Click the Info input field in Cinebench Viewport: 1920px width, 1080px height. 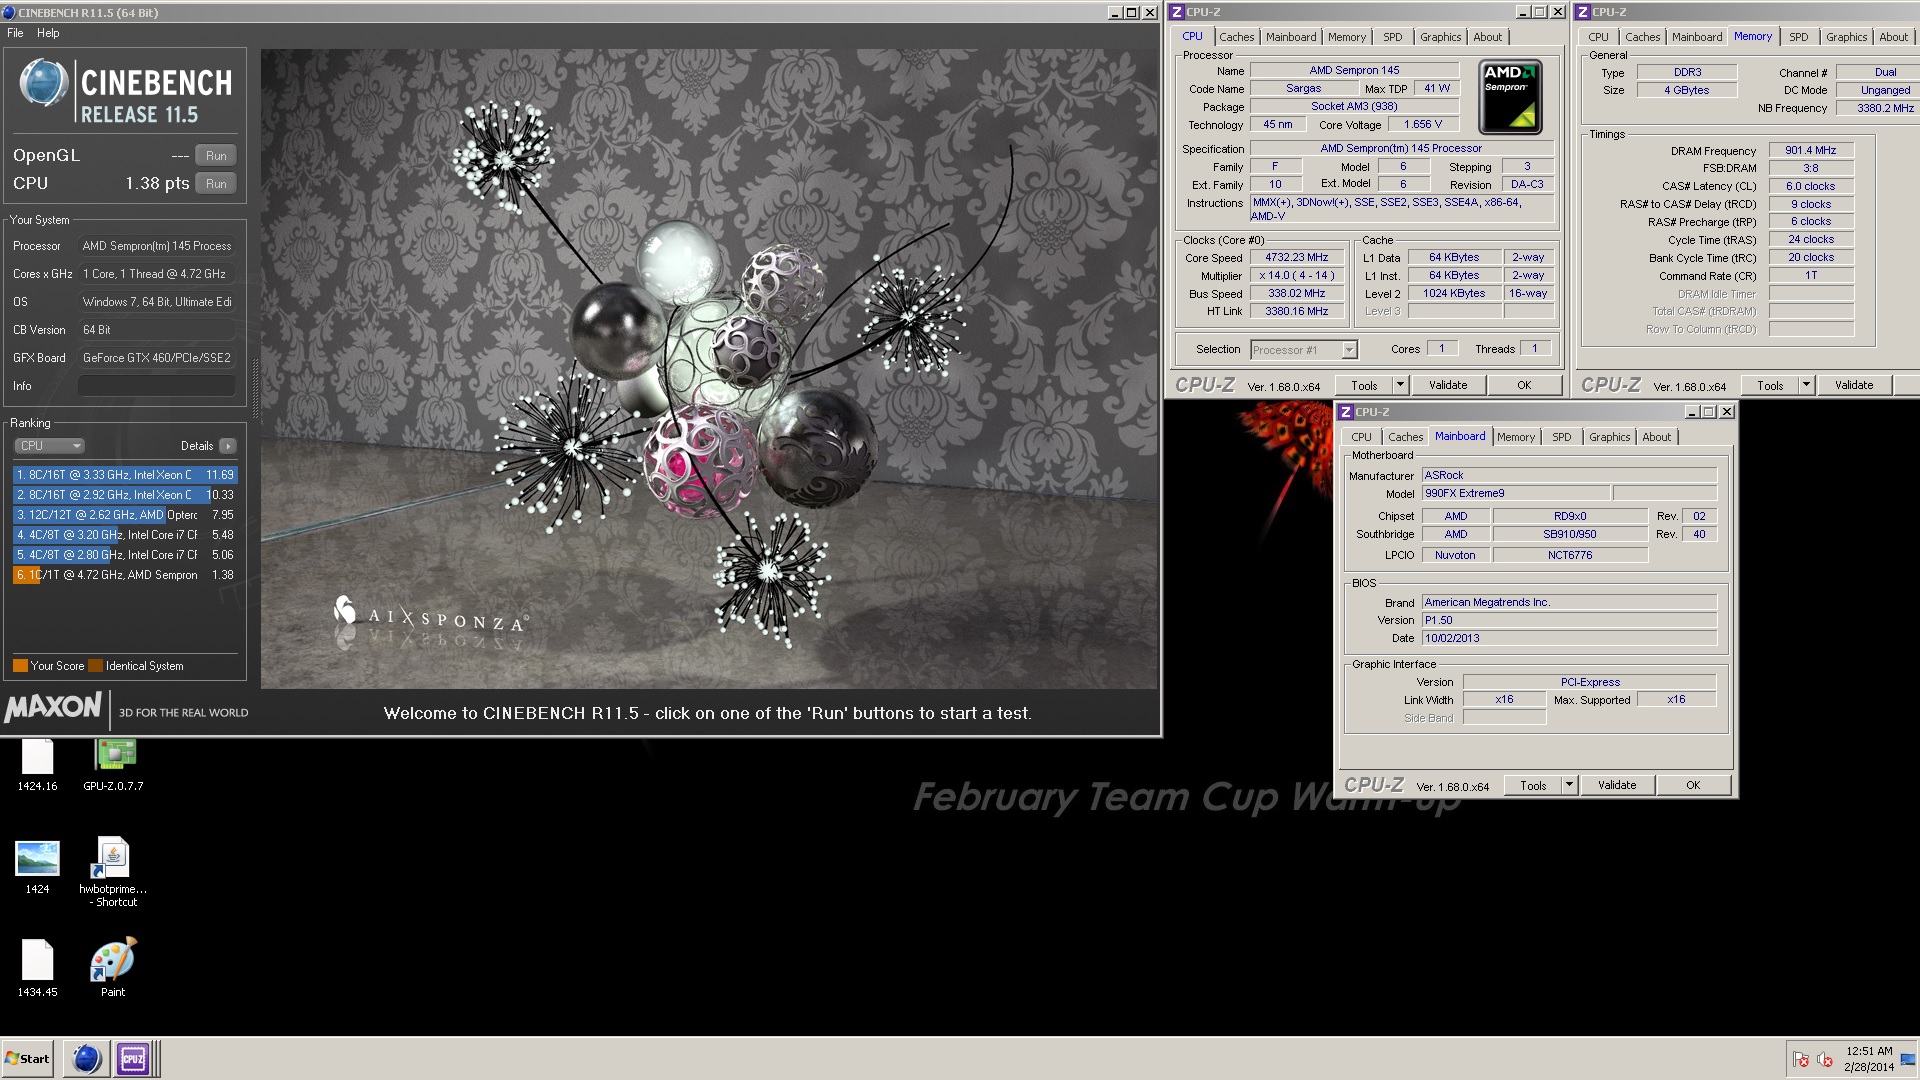[157, 386]
